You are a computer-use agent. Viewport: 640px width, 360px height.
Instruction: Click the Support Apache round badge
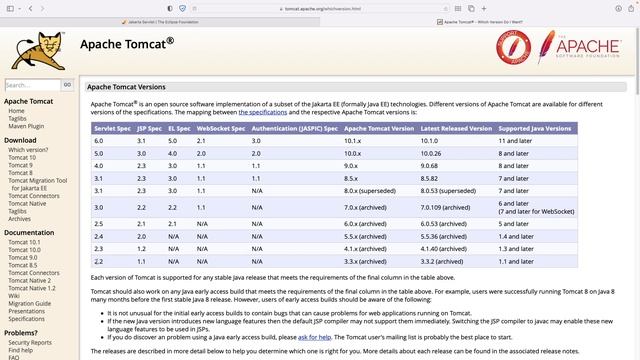pyautogui.click(x=513, y=47)
